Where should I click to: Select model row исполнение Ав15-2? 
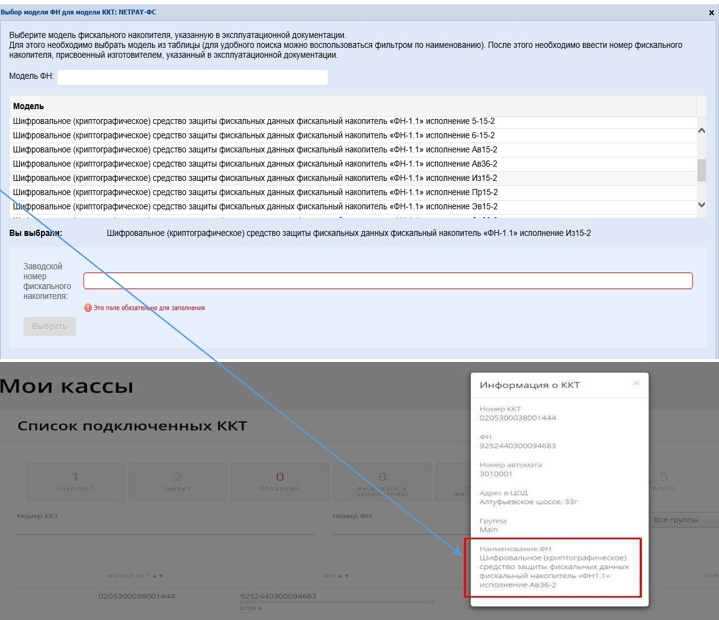pyautogui.click(x=353, y=150)
